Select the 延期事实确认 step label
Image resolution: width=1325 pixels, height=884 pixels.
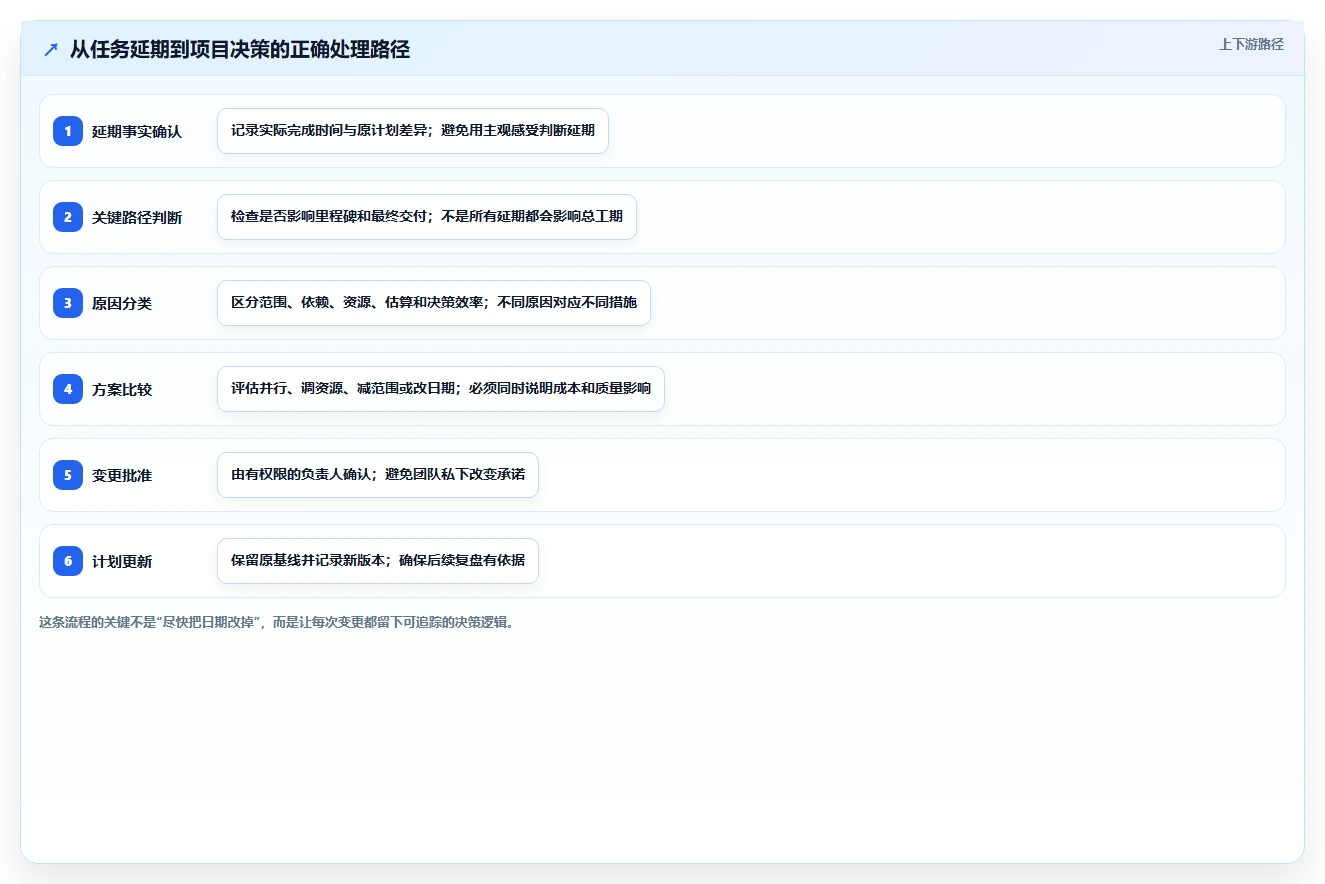click(x=137, y=131)
